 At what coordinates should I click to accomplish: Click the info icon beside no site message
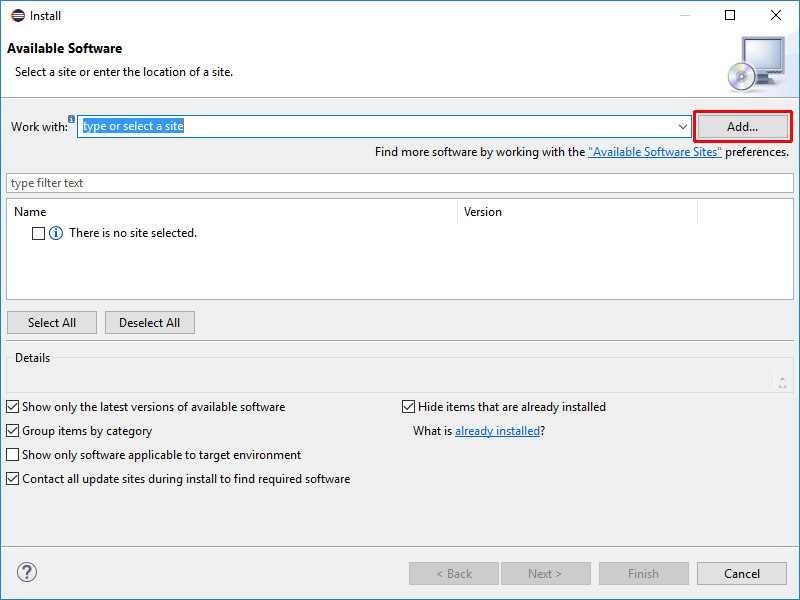pyautogui.click(x=56, y=233)
